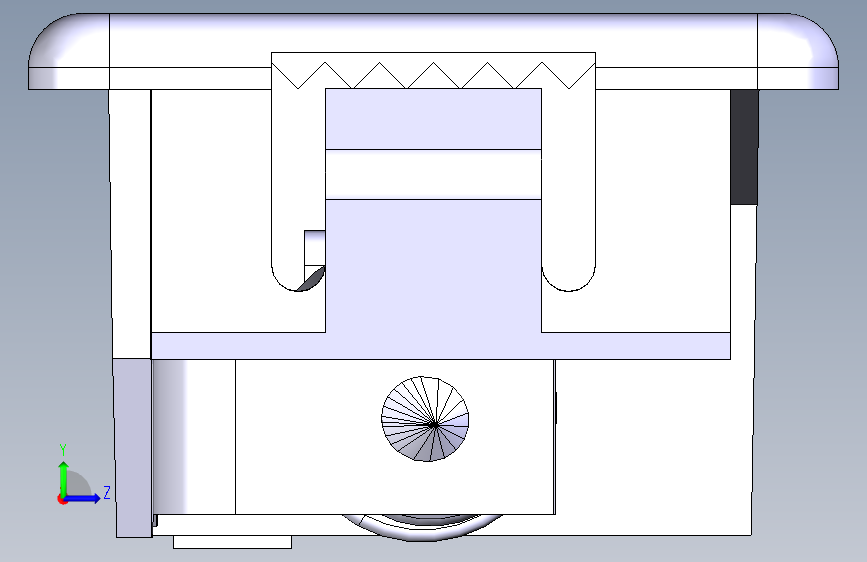Click the blue Z axis of the triad

83,498
